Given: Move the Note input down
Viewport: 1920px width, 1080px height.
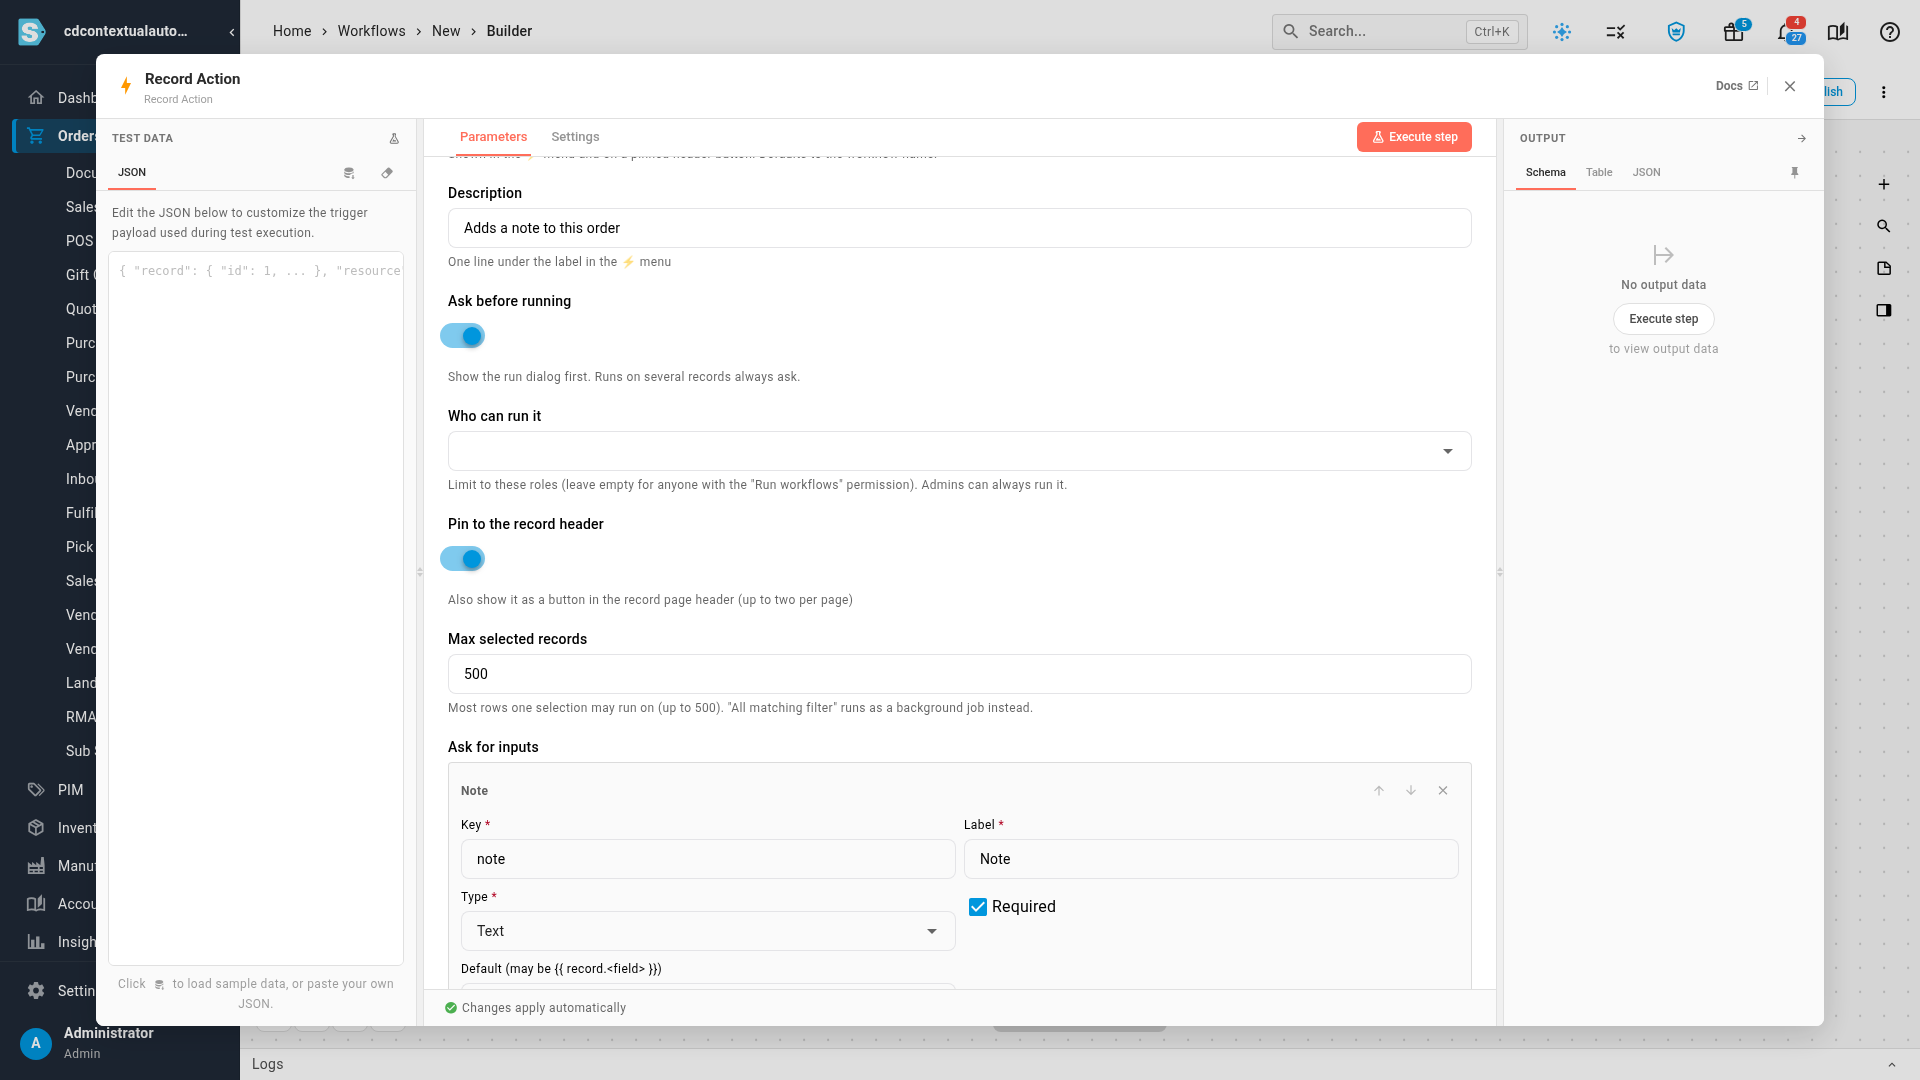Looking at the screenshot, I should [x=1411, y=791].
